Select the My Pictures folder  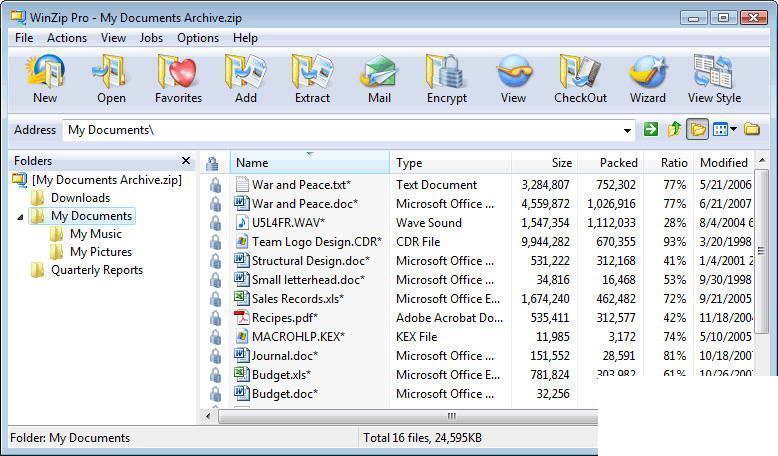click(101, 252)
